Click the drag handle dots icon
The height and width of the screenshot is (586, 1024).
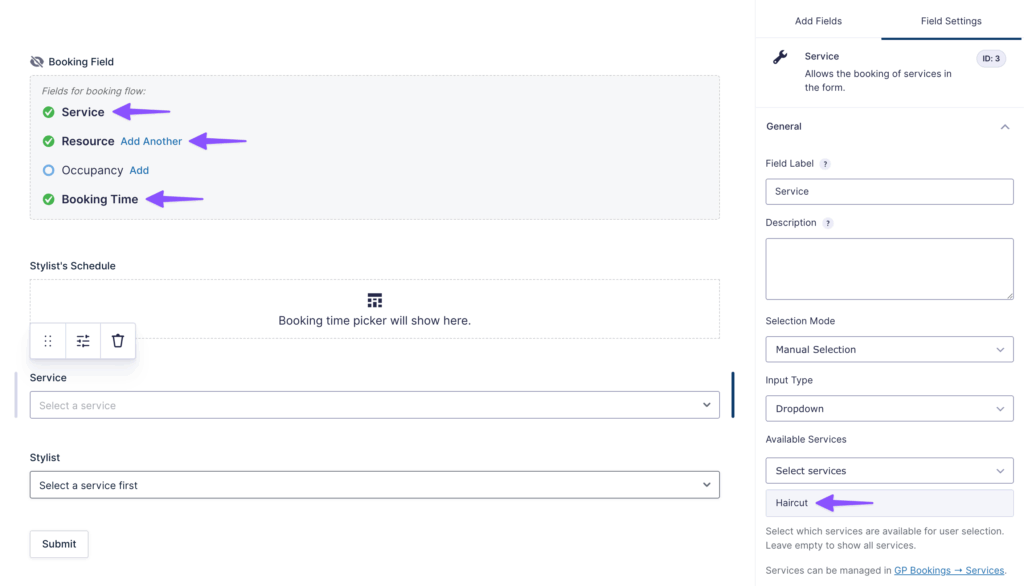pyautogui.click(x=47, y=340)
